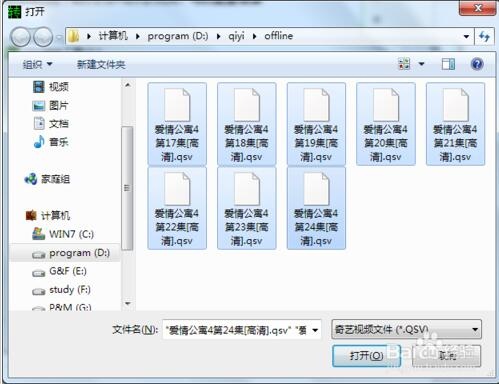Expand the arrow after program (D:) in the breadcrumb
The height and width of the screenshot is (384, 499).
click(x=218, y=36)
